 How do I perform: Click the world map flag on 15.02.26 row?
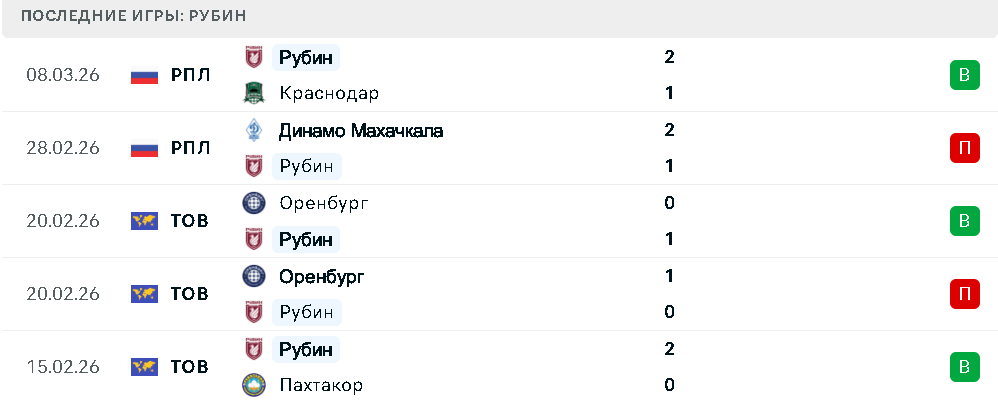tap(145, 367)
